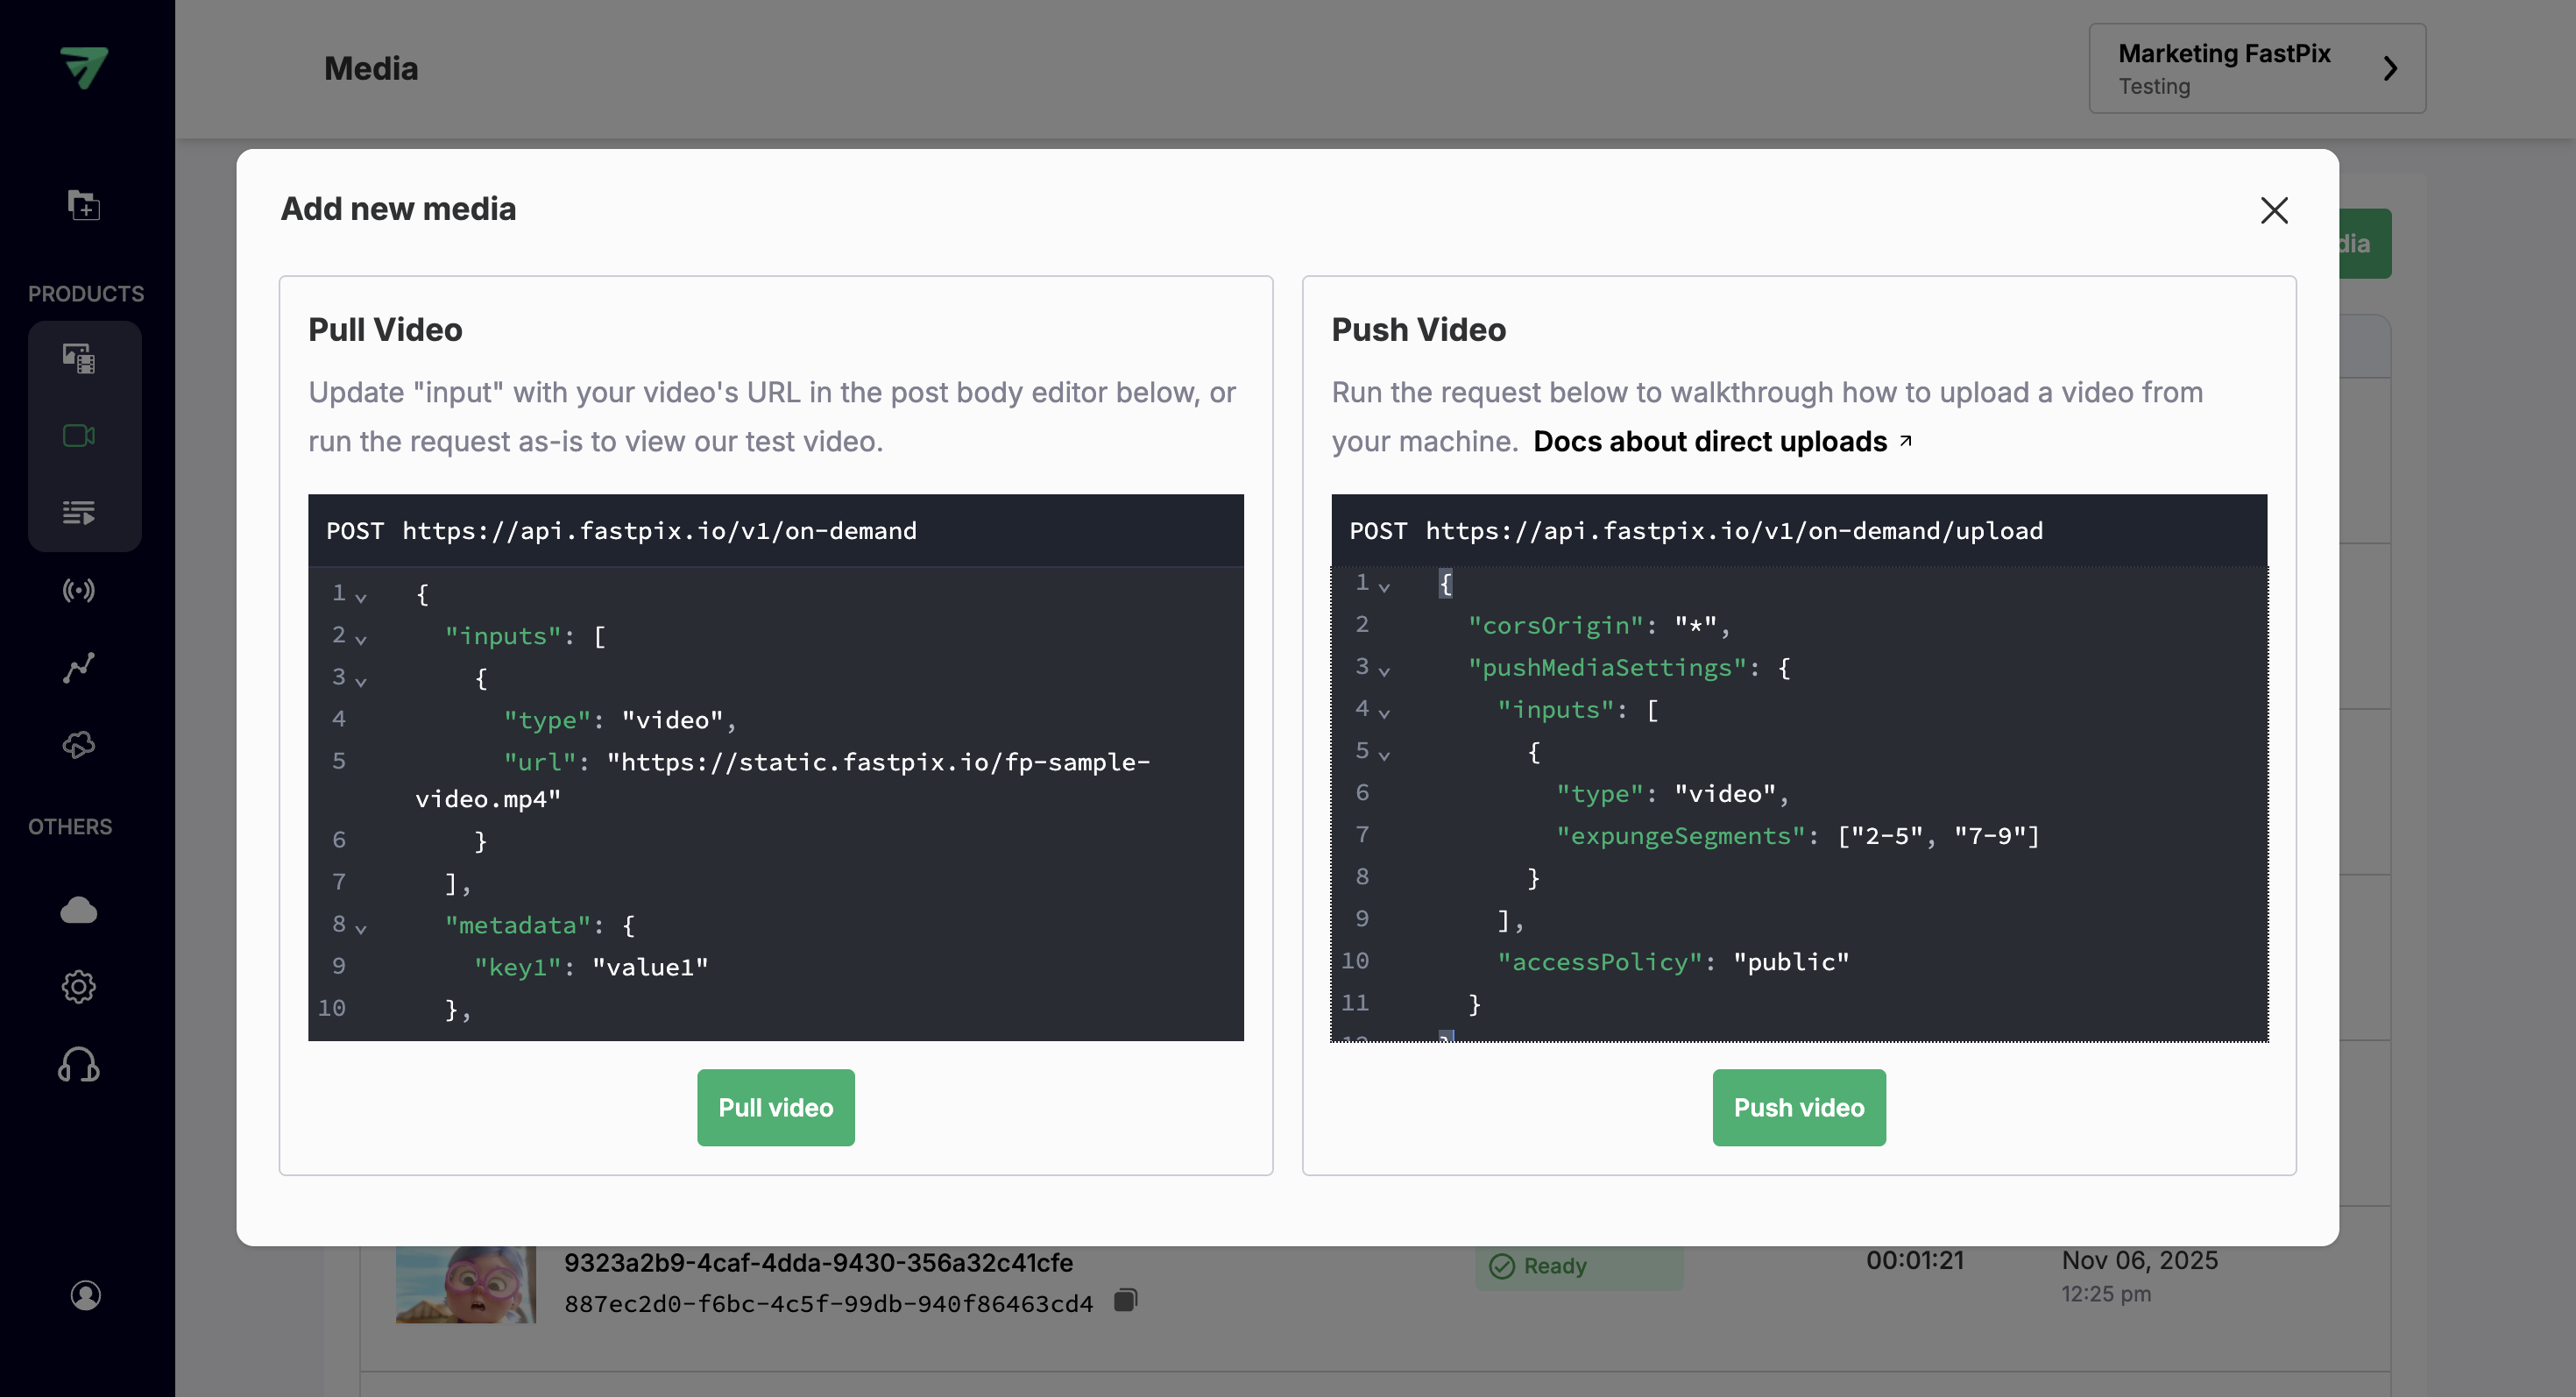Copy the media ID 887ec2d0 using copy icon
This screenshot has width=2576, height=1397.
pos(1126,1301)
